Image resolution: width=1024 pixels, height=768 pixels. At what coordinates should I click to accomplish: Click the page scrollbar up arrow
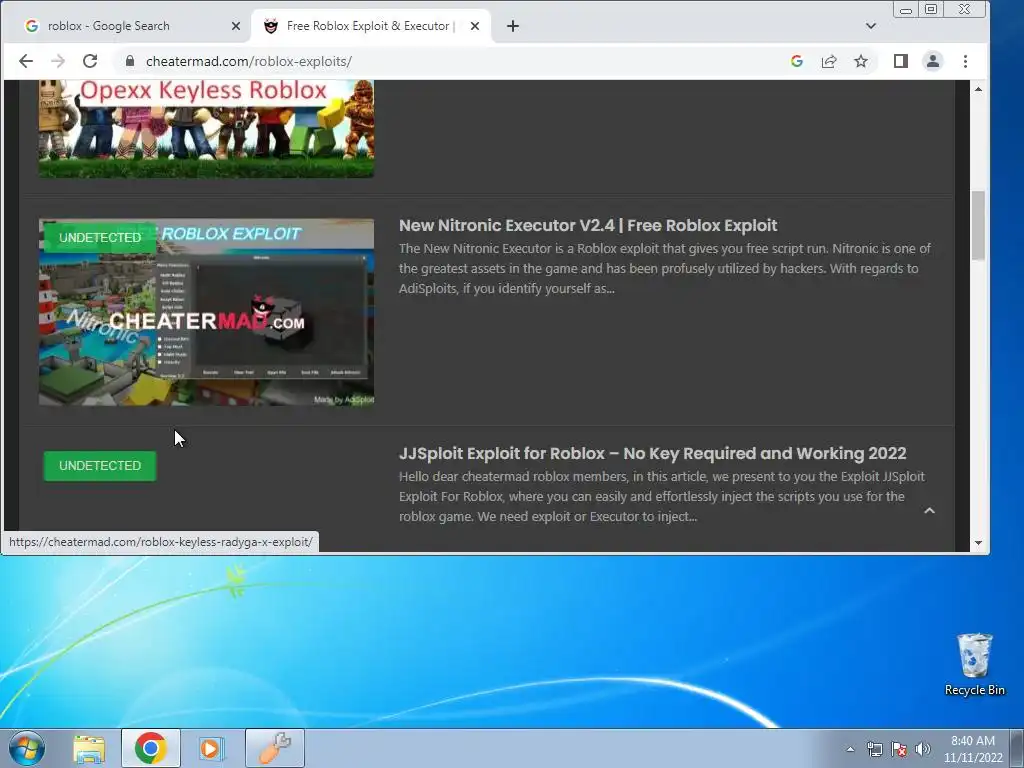coord(978,89)
